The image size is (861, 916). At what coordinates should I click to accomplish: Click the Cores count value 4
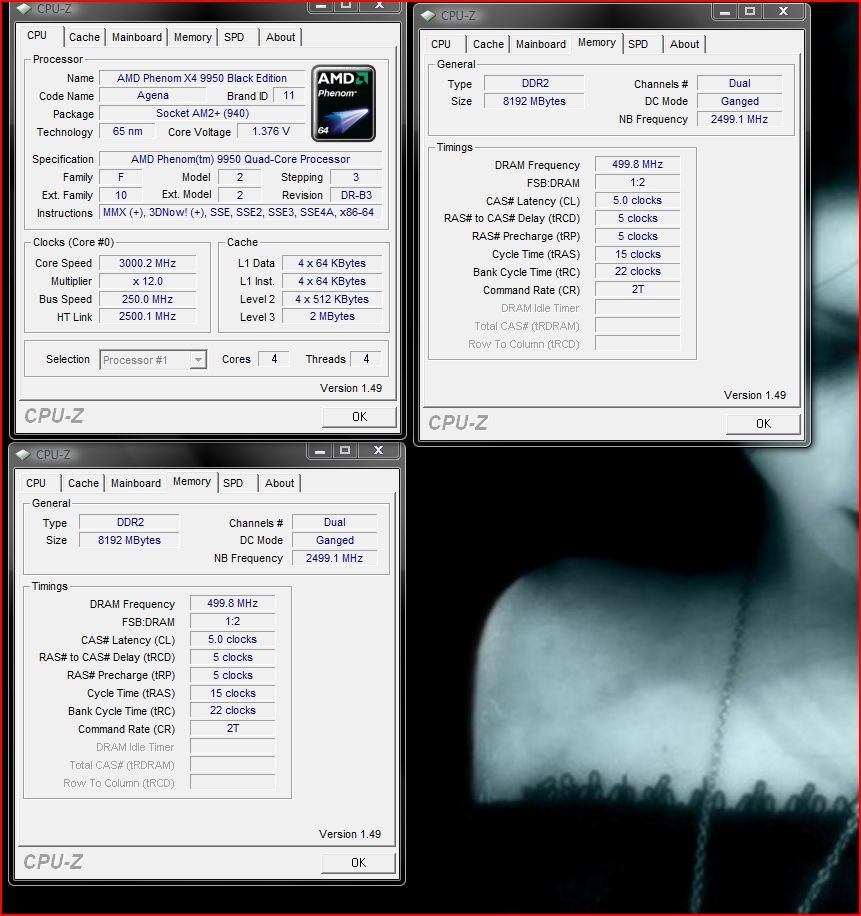click(274, 359)
